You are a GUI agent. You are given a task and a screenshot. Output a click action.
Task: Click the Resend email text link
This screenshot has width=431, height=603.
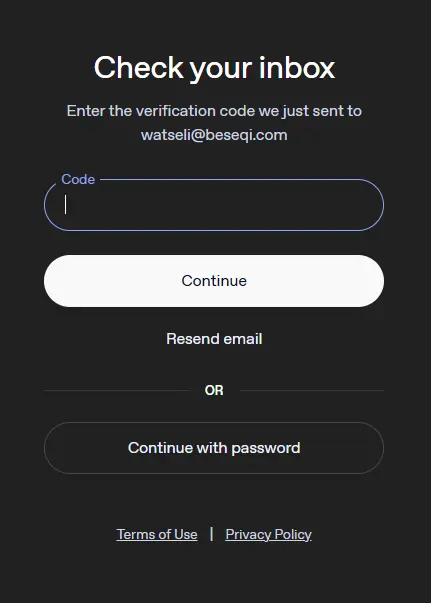point(214,339)
